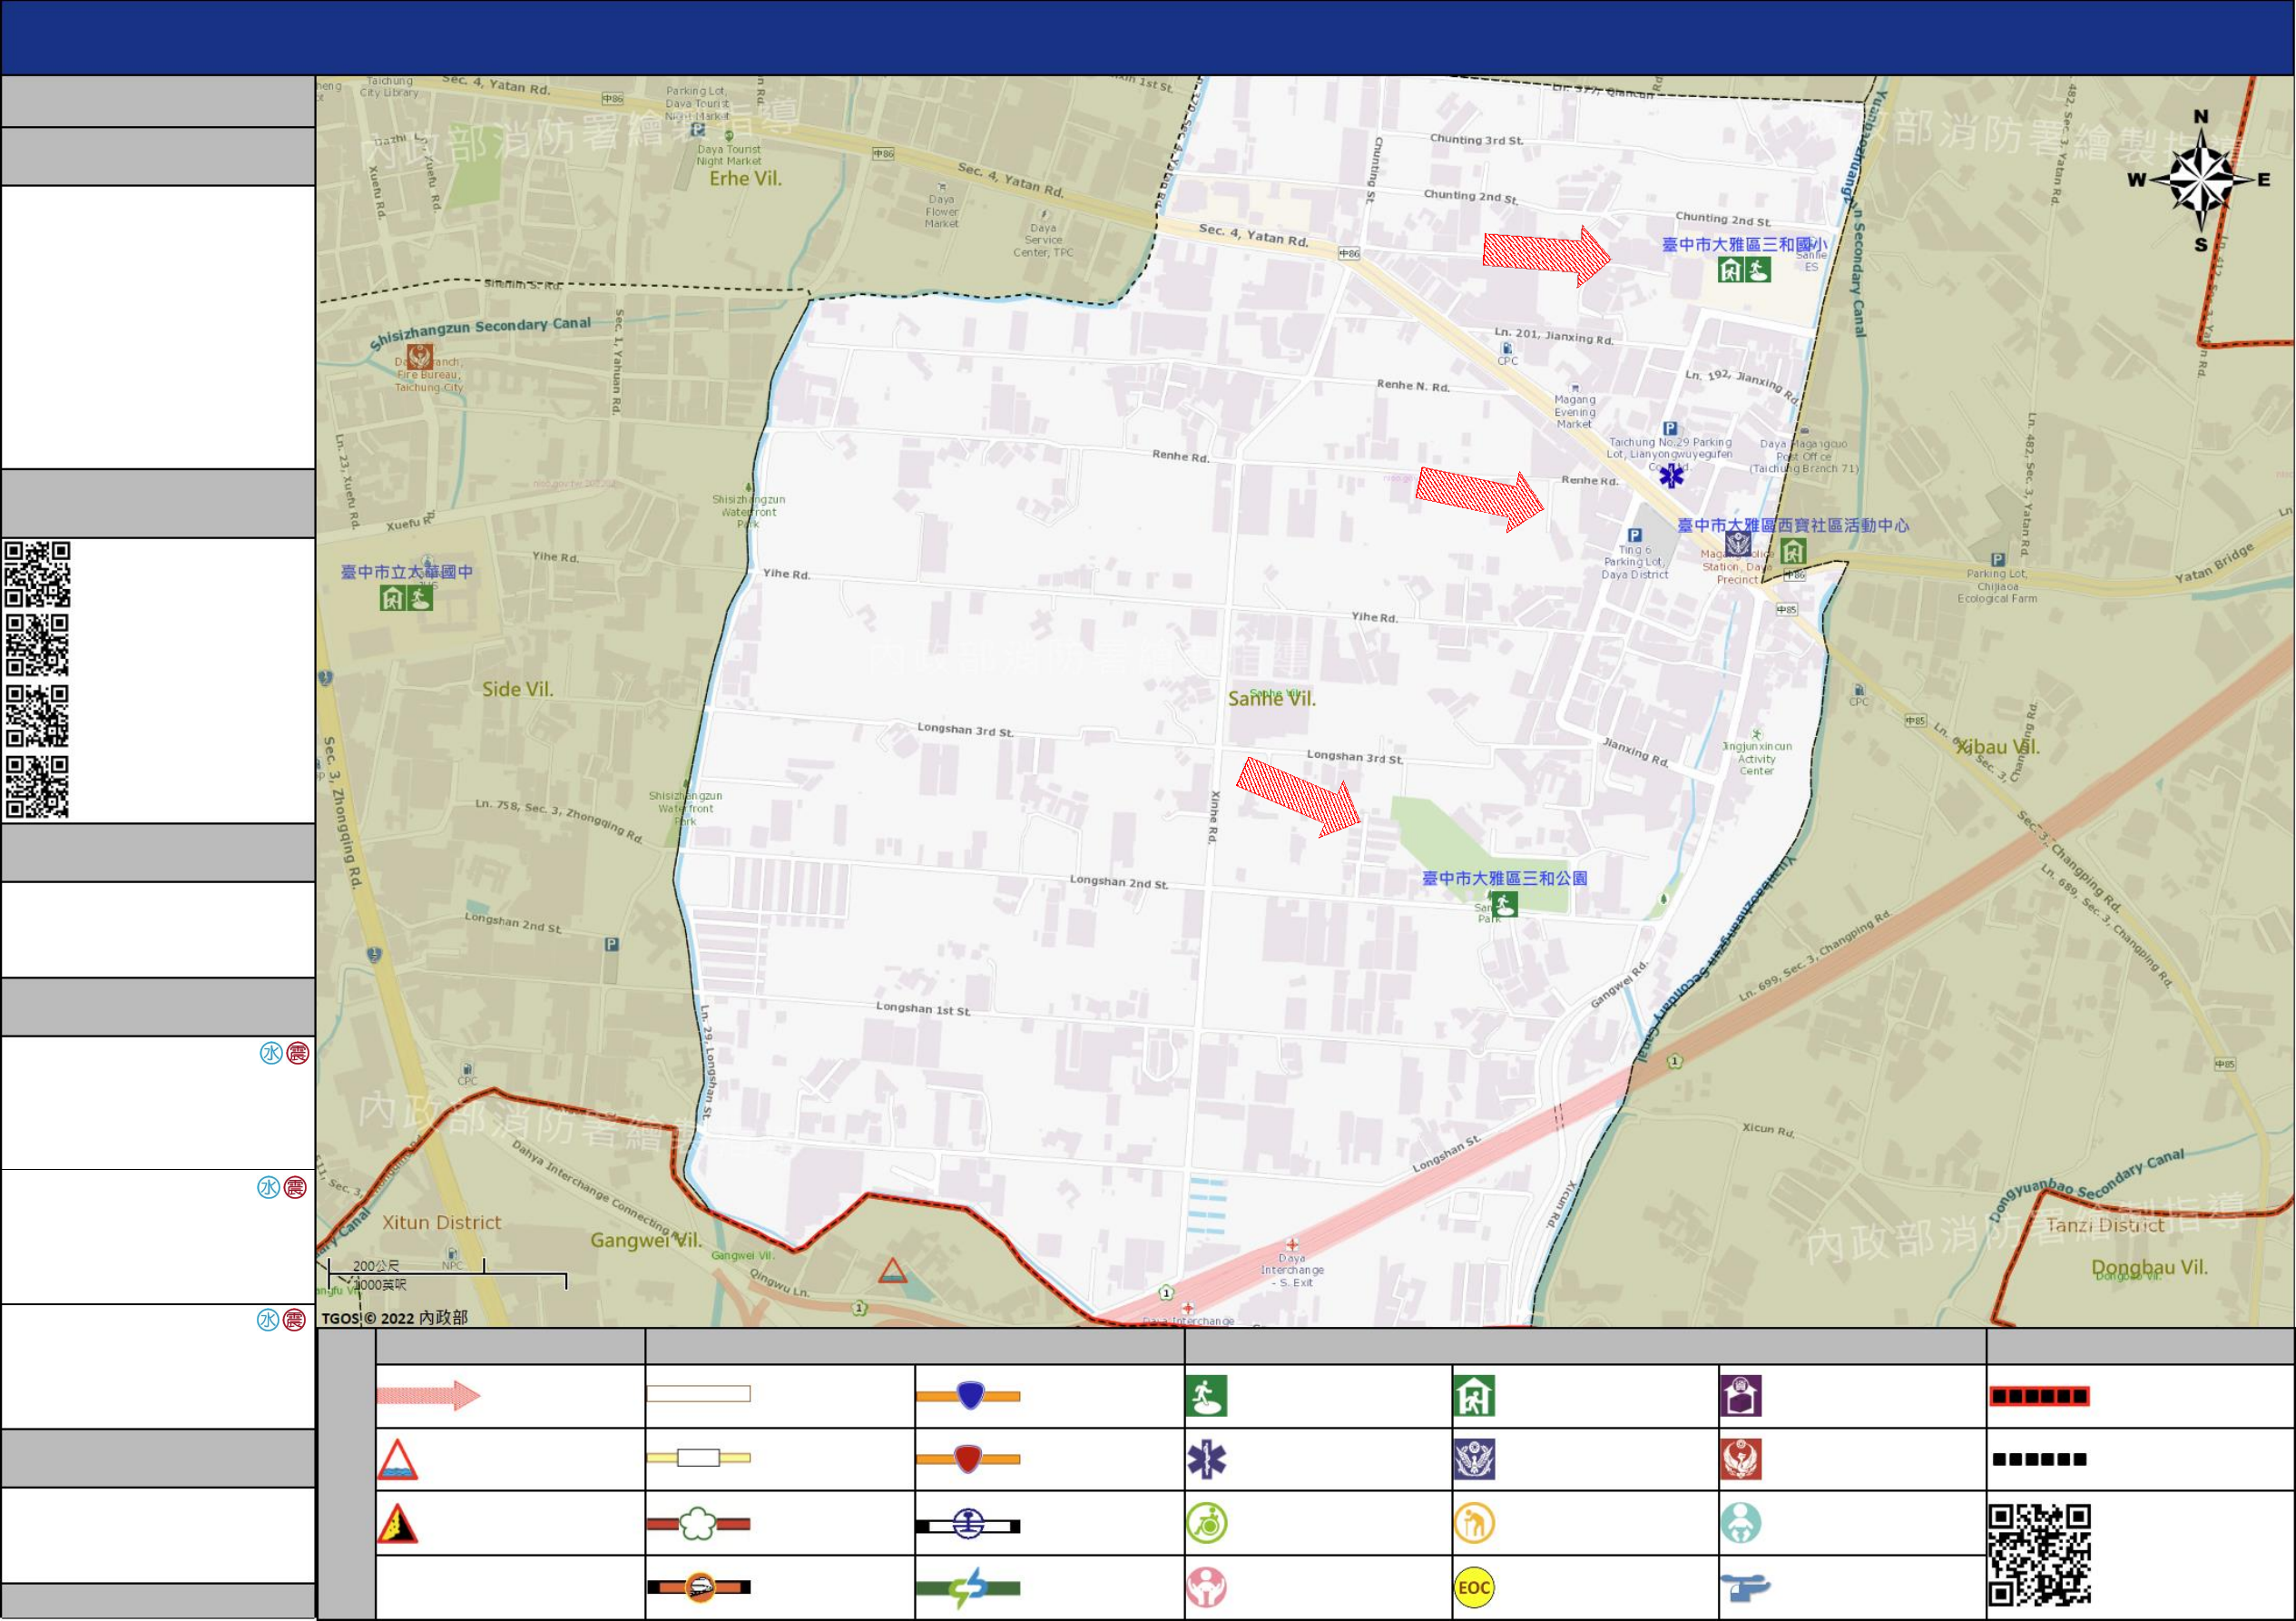Click the red shield highway legend symbol

968,1459
